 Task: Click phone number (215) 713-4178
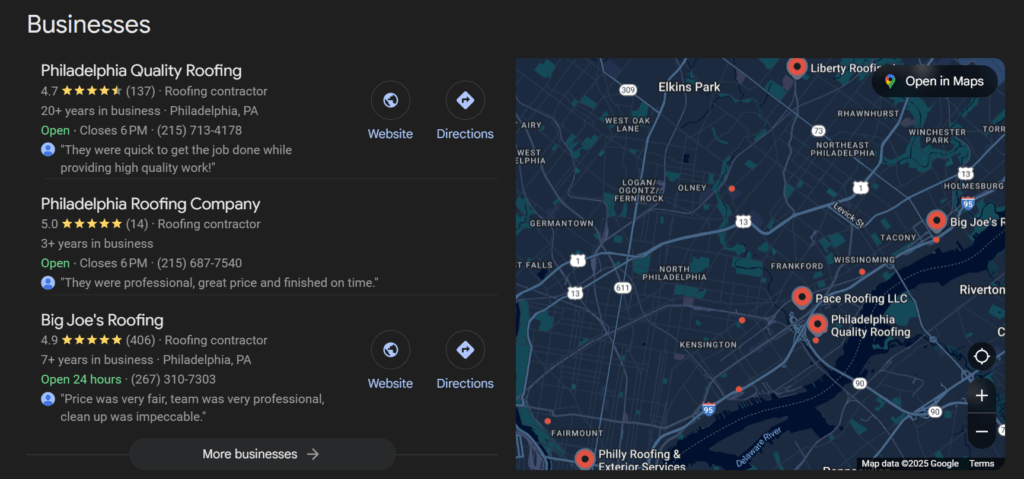(x=199, y=130)
